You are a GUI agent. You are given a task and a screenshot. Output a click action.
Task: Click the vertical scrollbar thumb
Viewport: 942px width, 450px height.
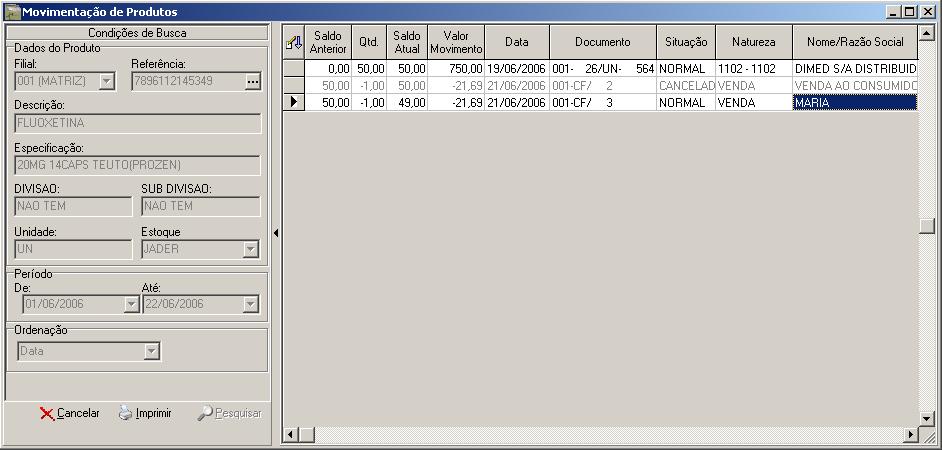(927, 227)
